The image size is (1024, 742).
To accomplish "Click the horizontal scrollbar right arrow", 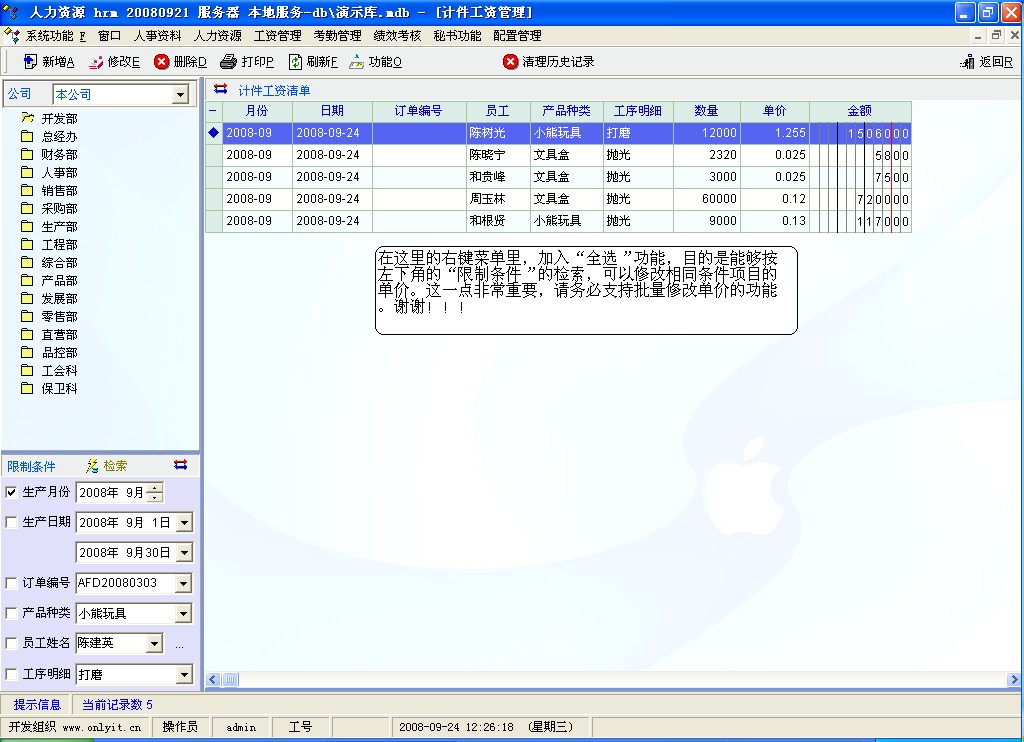I will tap(1013, 680).
